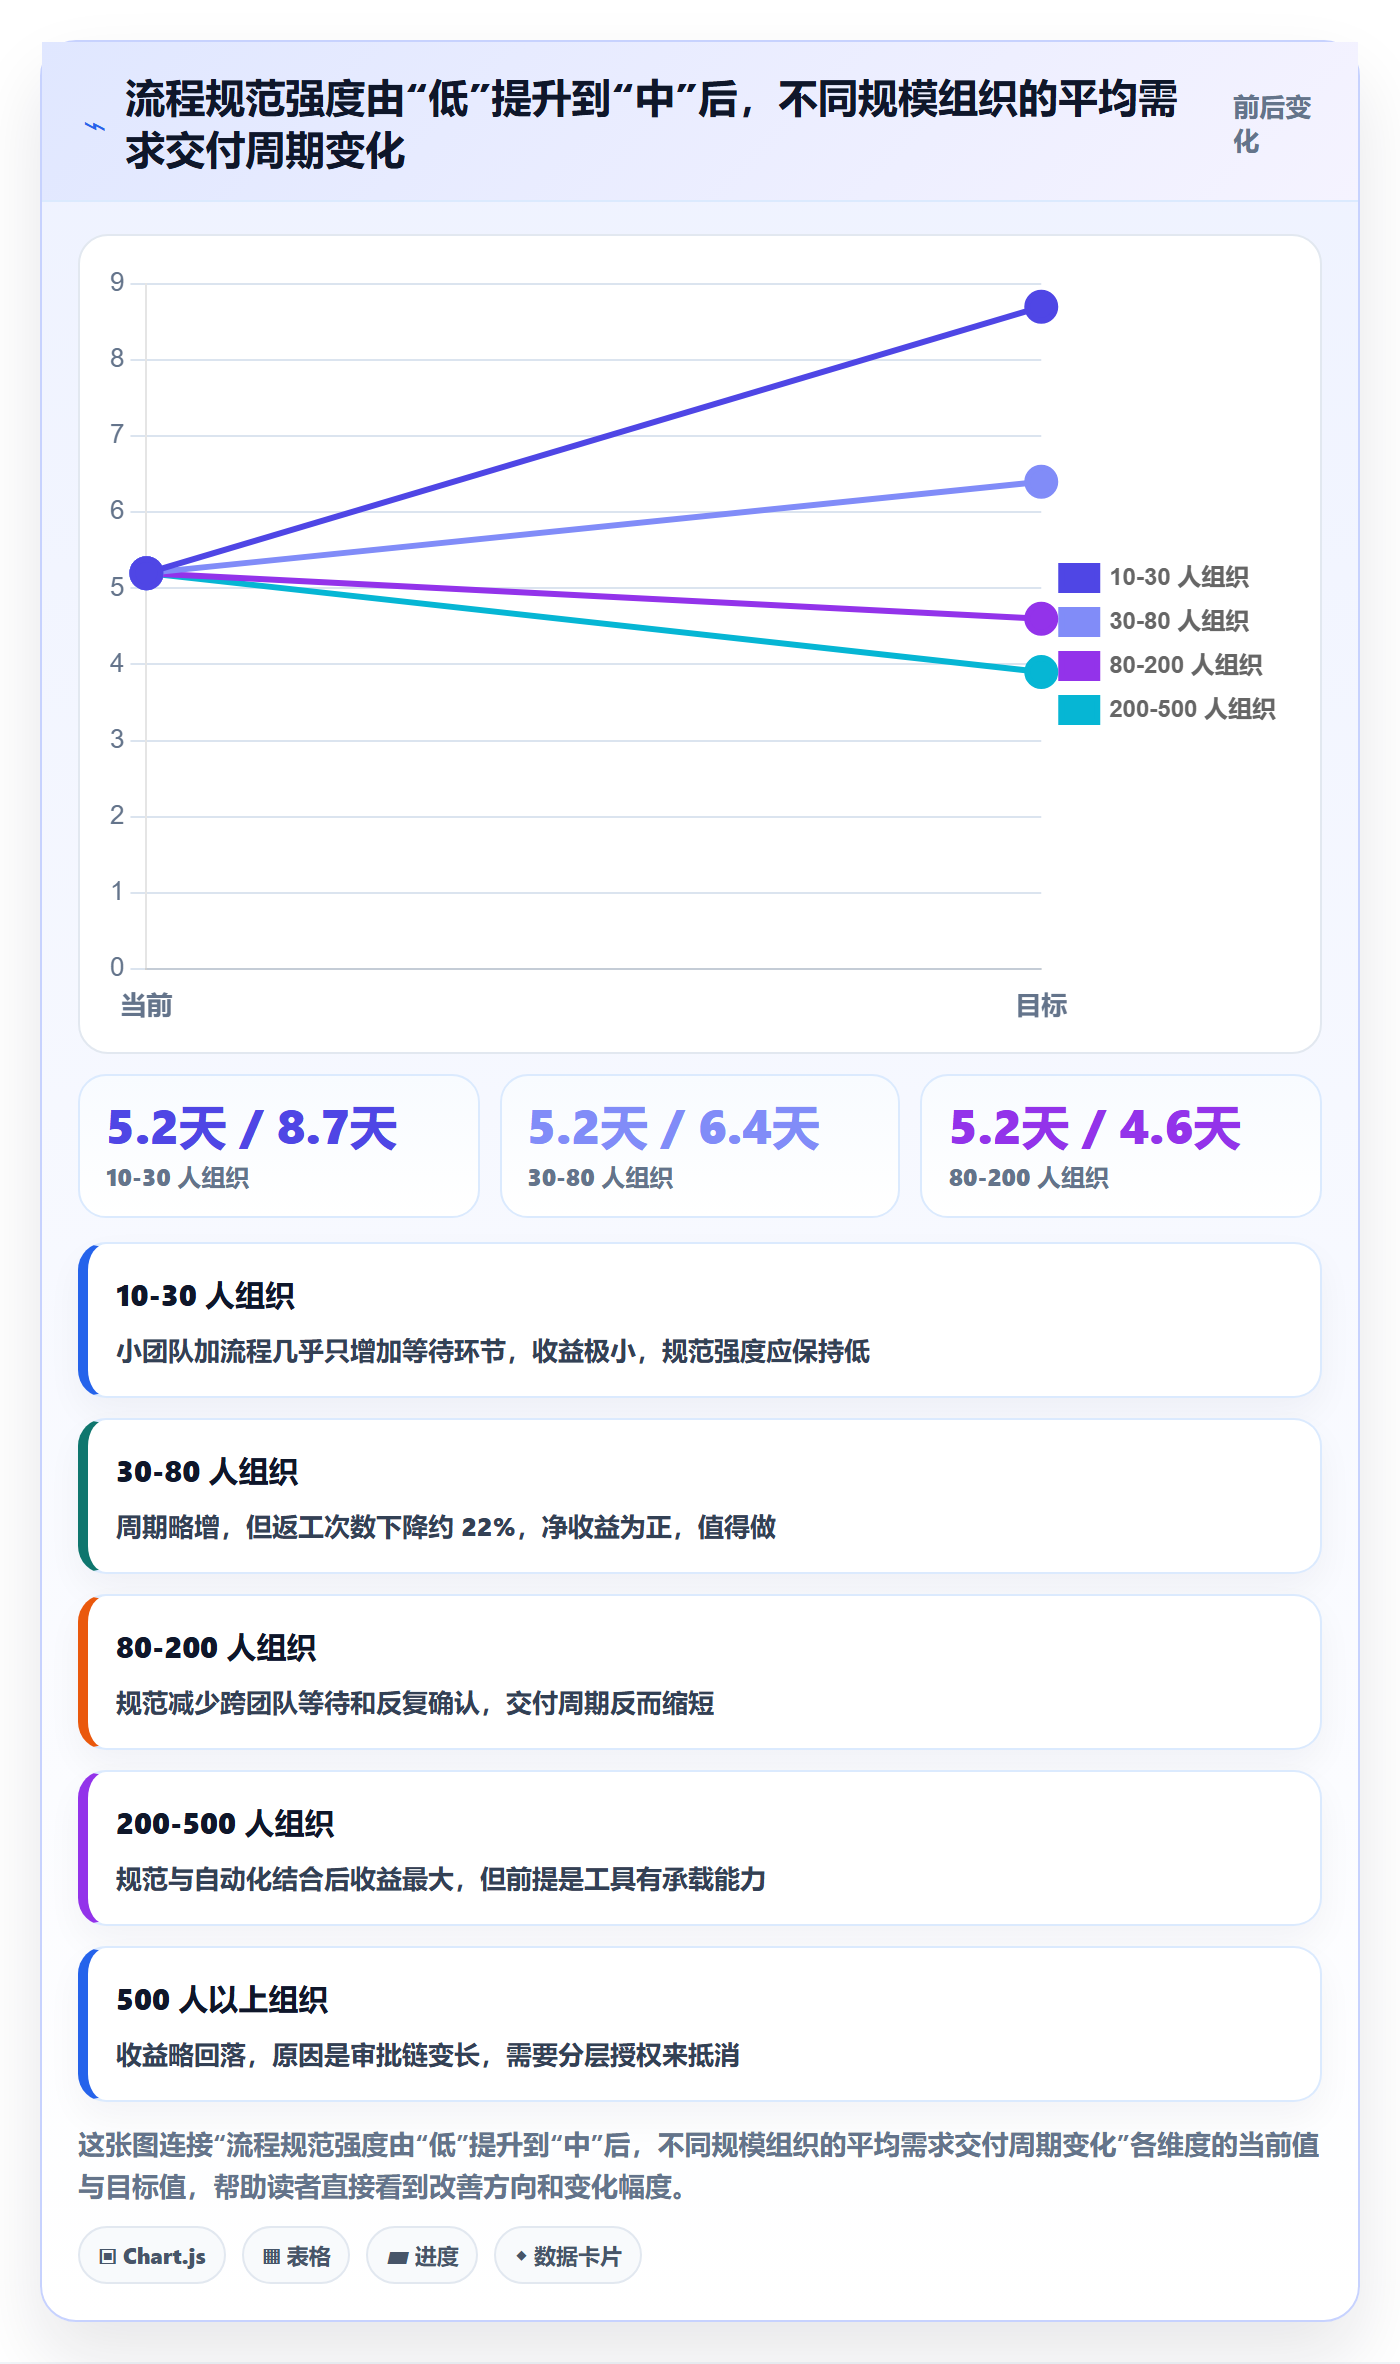
Task: Click the 目标 x-axis label
Action: point(1041,1005)
